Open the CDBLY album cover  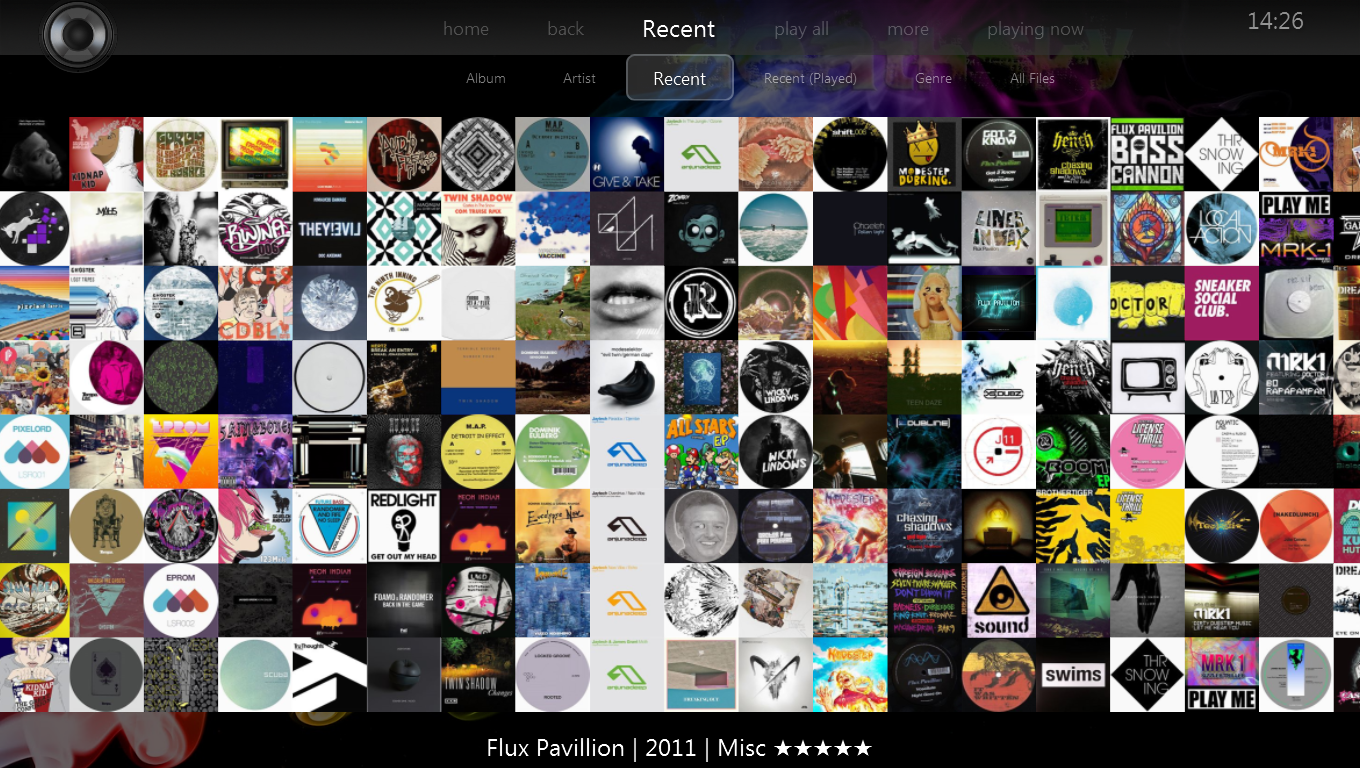[x=255, y=303]
